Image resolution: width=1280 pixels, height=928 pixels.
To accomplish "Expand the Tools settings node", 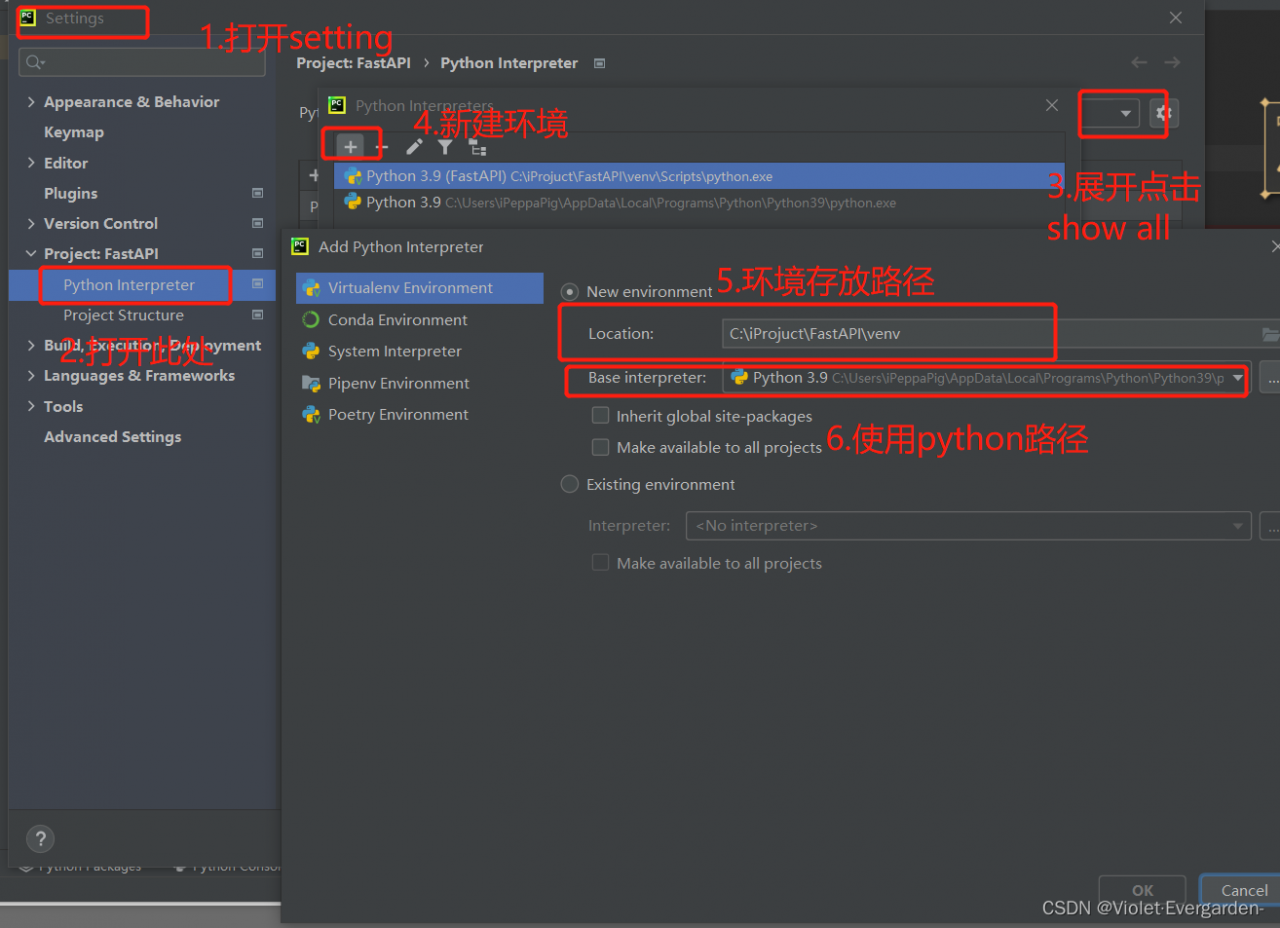I will 32,407.
